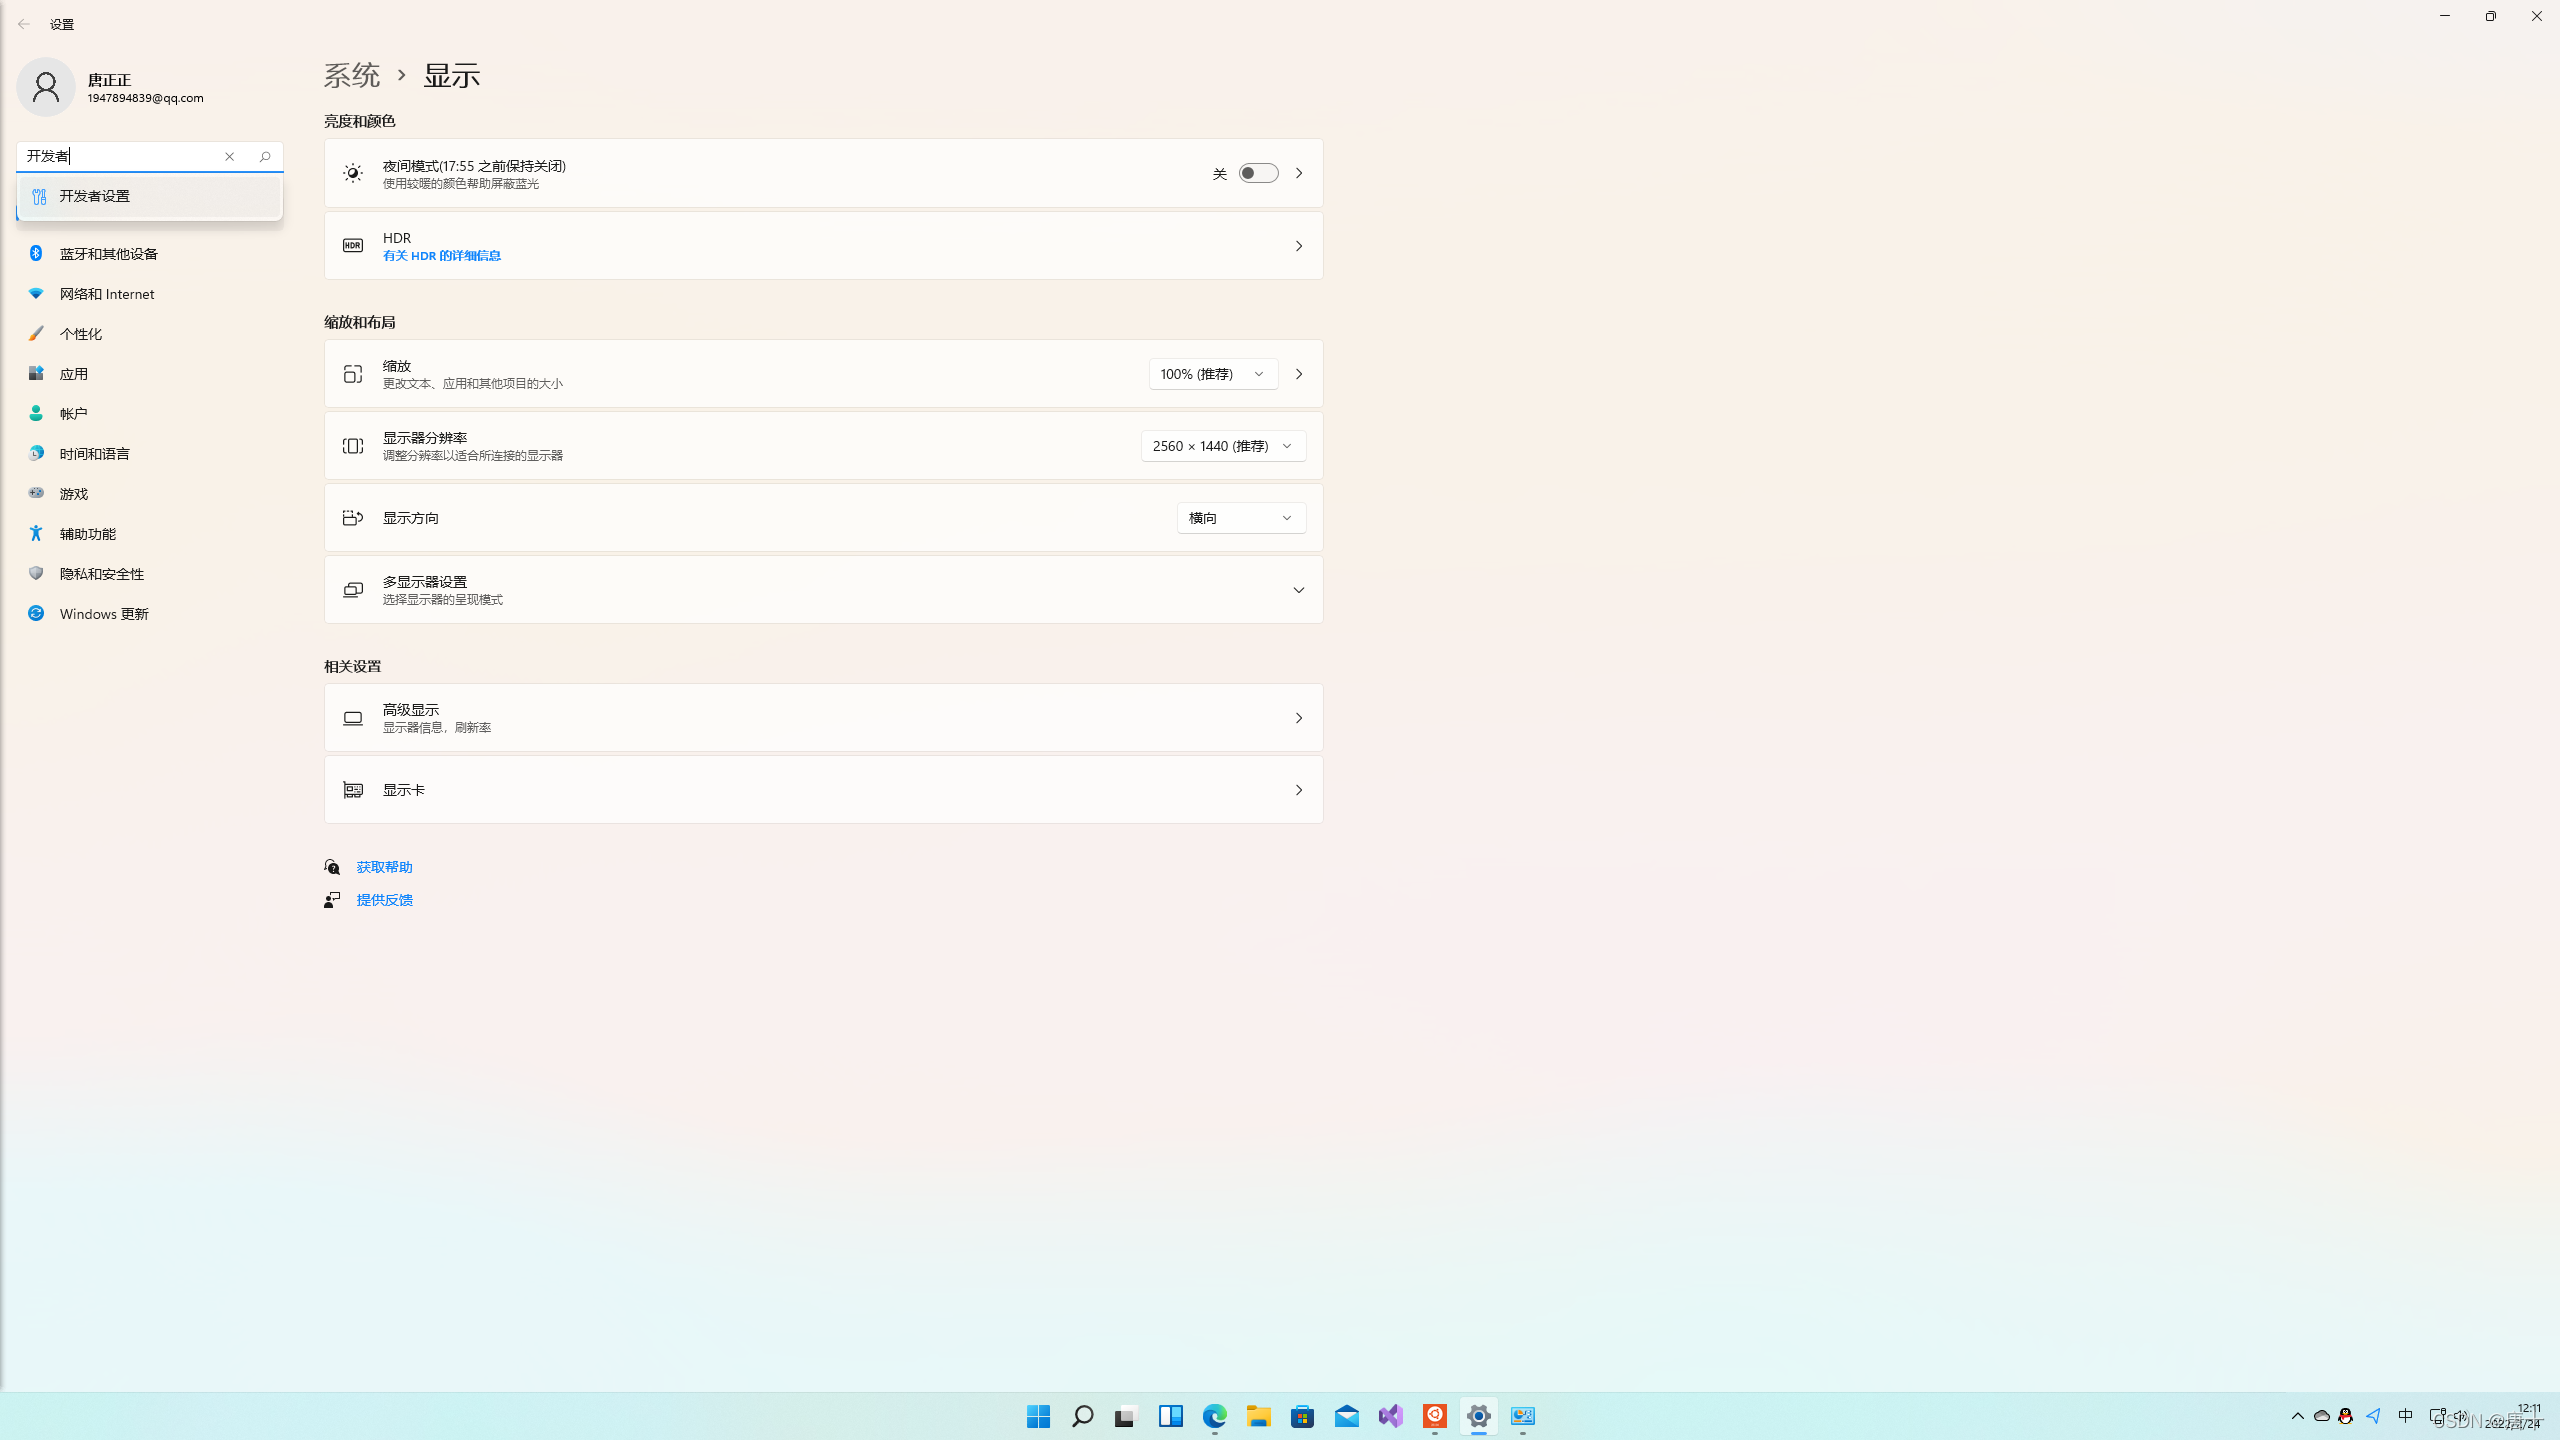Open Control Panel icon on taskbar
The height and width of the screenshot is (1440, 2560).
tap(1522, 1416)
